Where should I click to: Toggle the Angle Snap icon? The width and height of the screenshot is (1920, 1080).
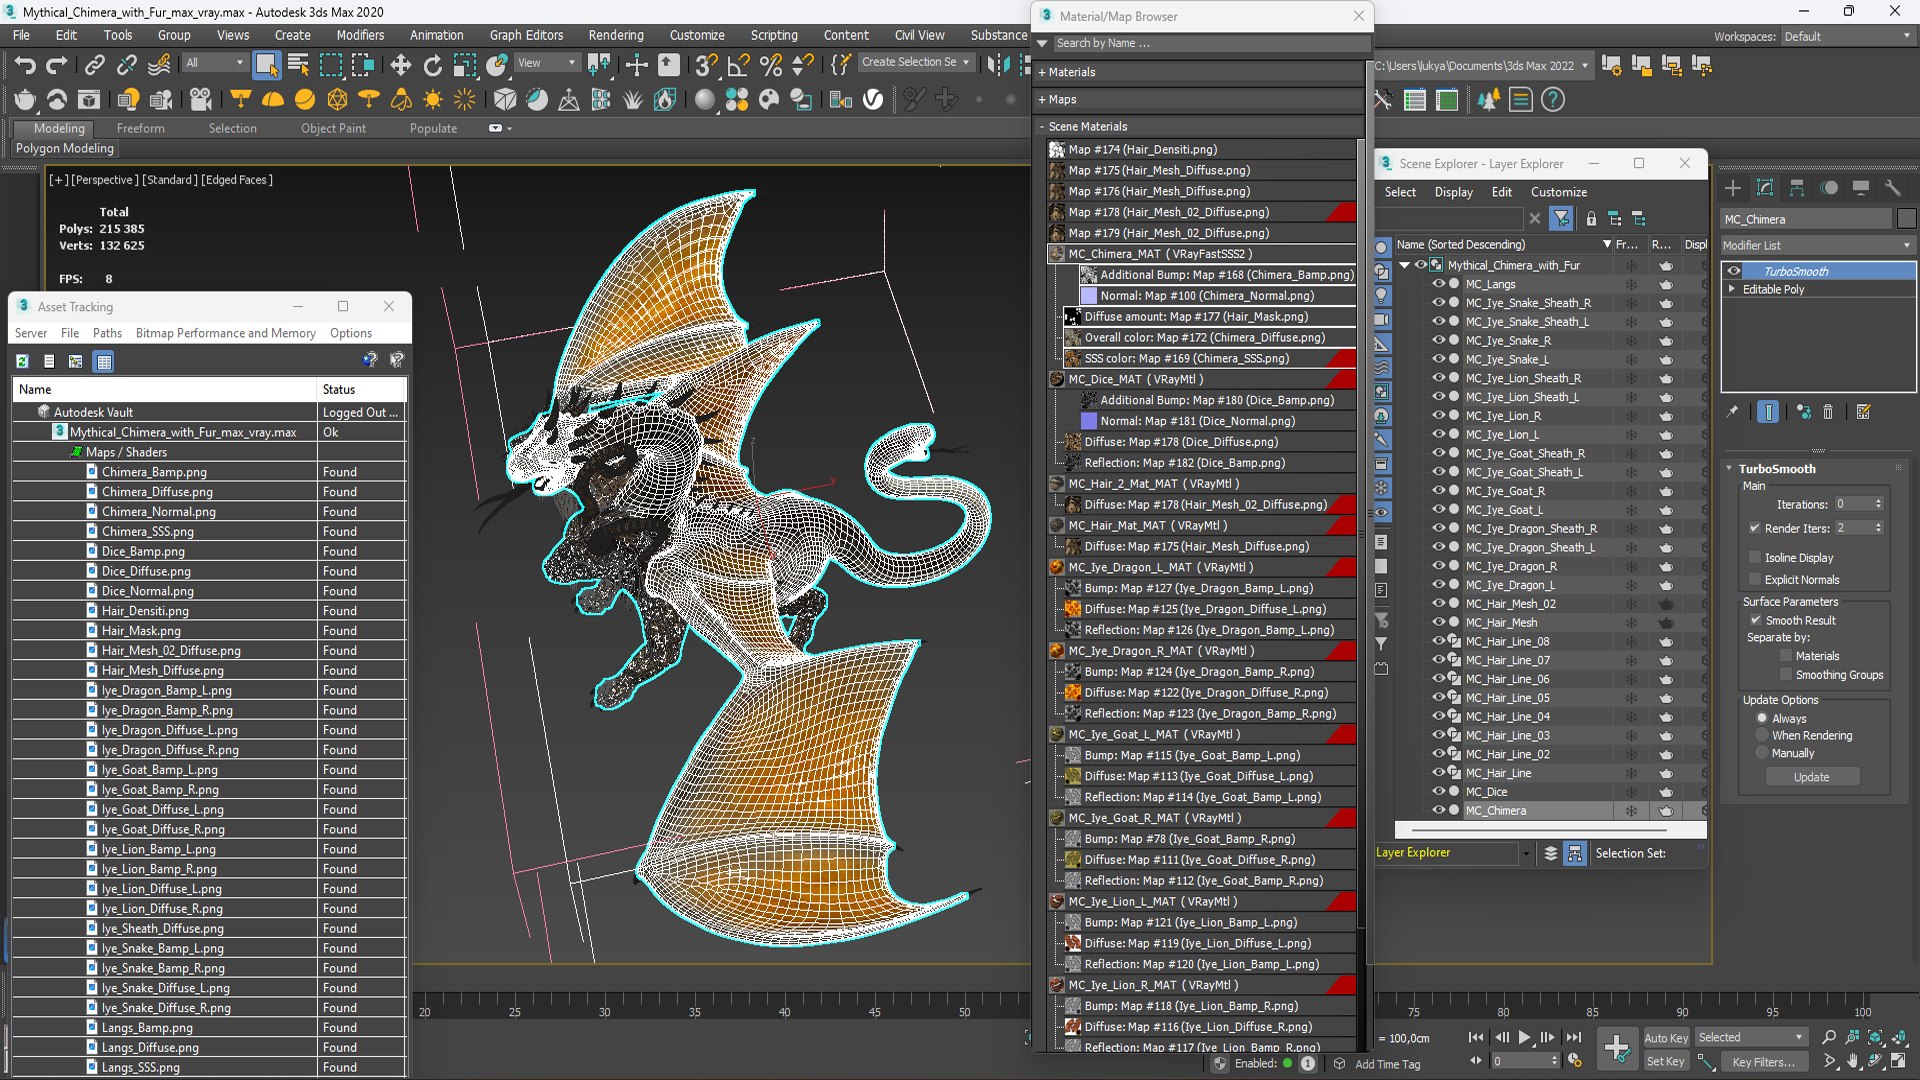(x=738, y=65)
